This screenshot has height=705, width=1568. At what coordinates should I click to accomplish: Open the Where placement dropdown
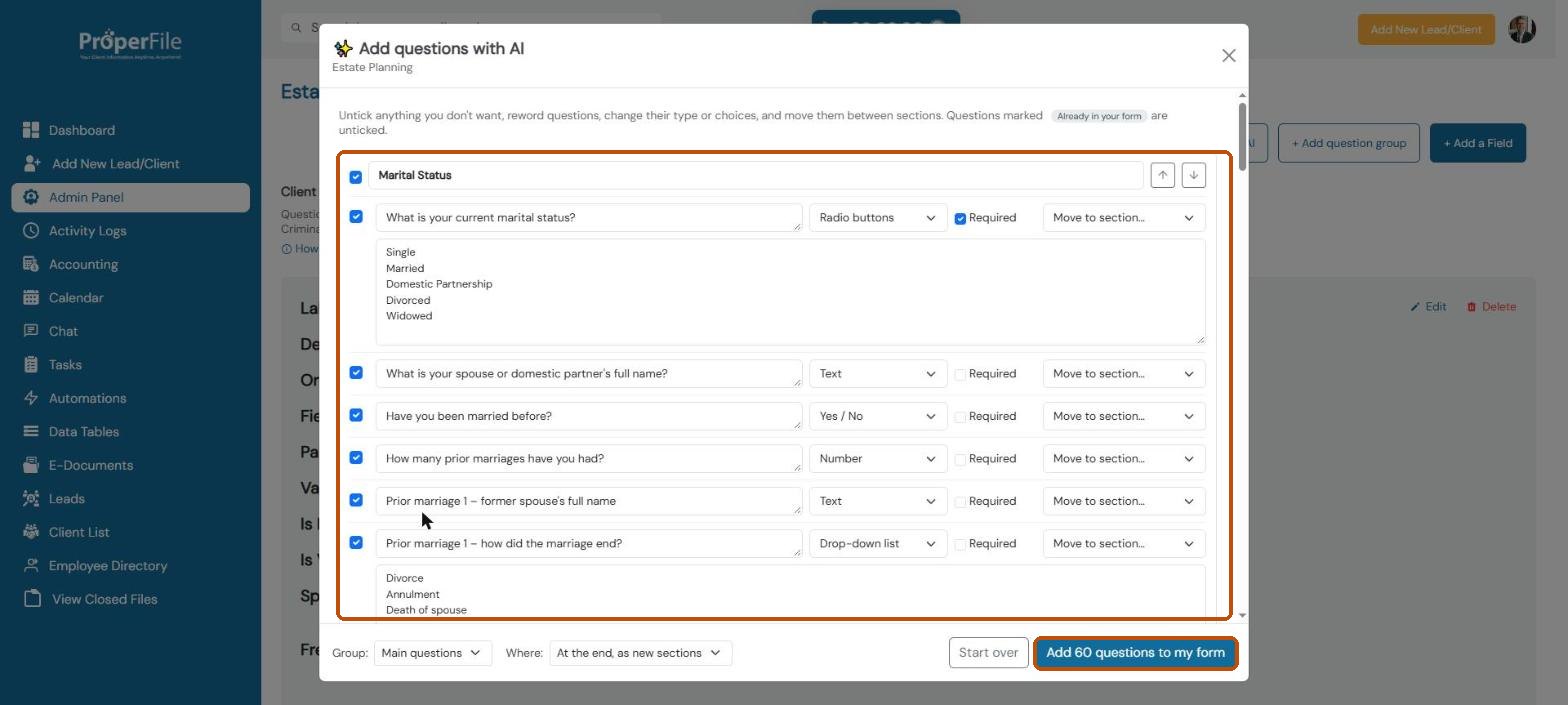click(640, 653)
